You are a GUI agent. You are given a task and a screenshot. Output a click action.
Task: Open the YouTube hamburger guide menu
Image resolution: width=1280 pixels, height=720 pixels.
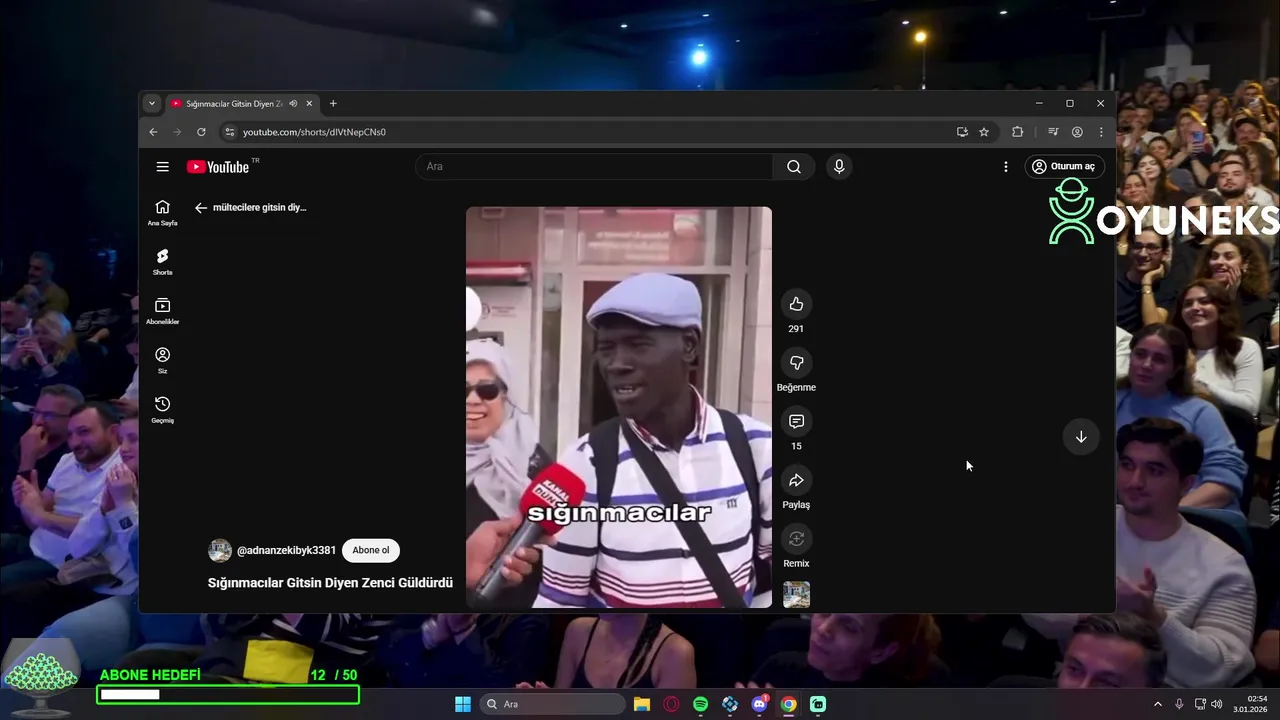pyautogui.click(x=162, y=167)
